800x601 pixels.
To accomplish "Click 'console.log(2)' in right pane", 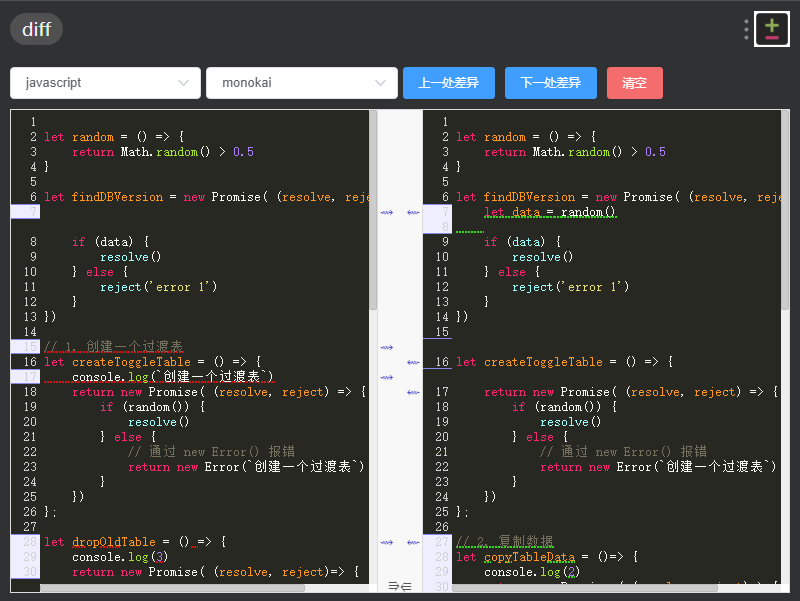I will pos(532,571).
